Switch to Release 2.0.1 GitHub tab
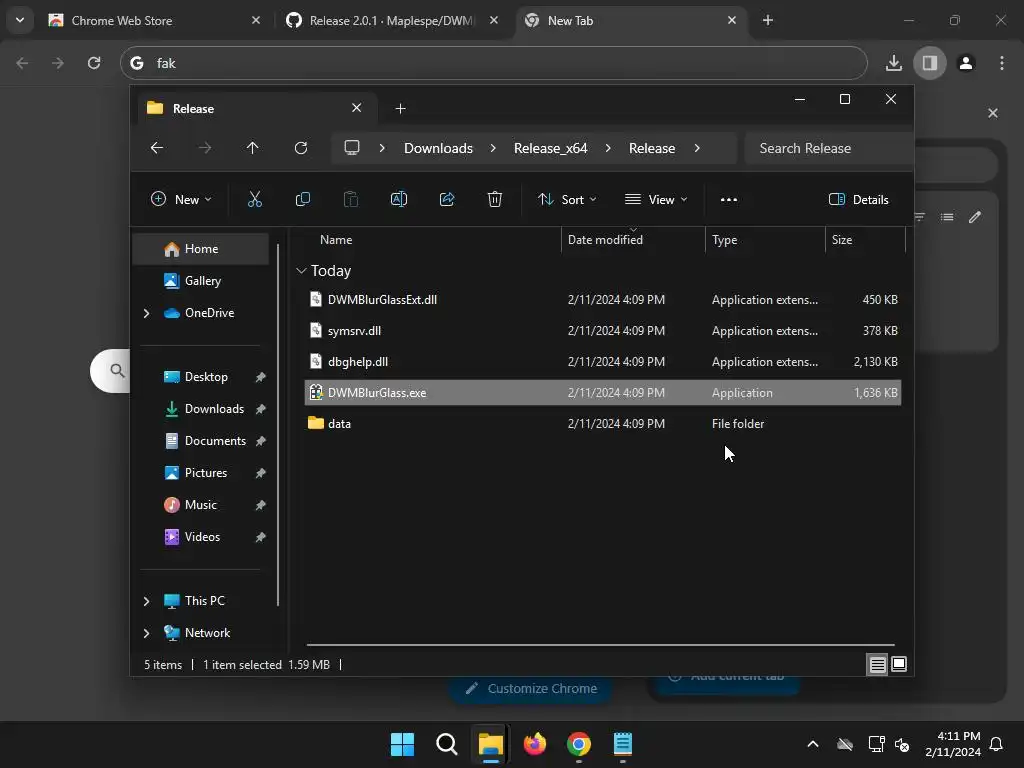 391,20
